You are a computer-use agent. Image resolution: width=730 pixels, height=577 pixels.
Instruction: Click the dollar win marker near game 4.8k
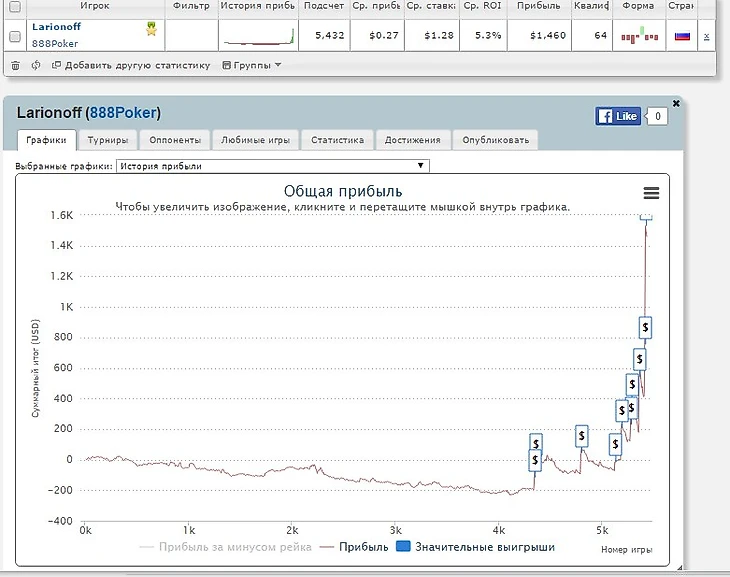[x=581, y=436]
